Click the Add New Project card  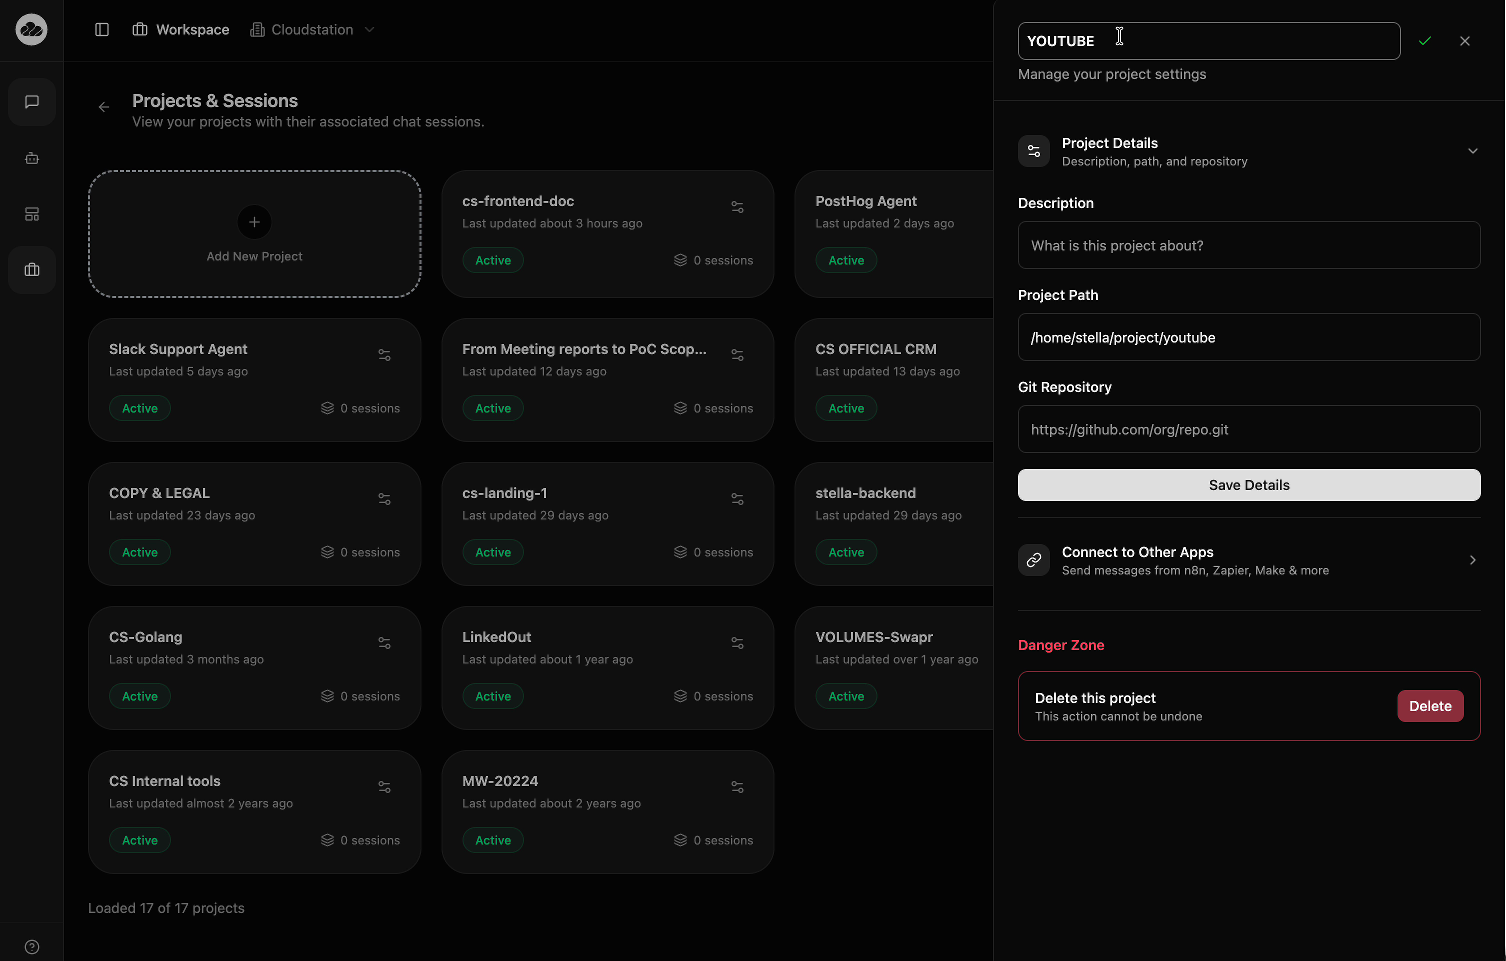[255, 234]
